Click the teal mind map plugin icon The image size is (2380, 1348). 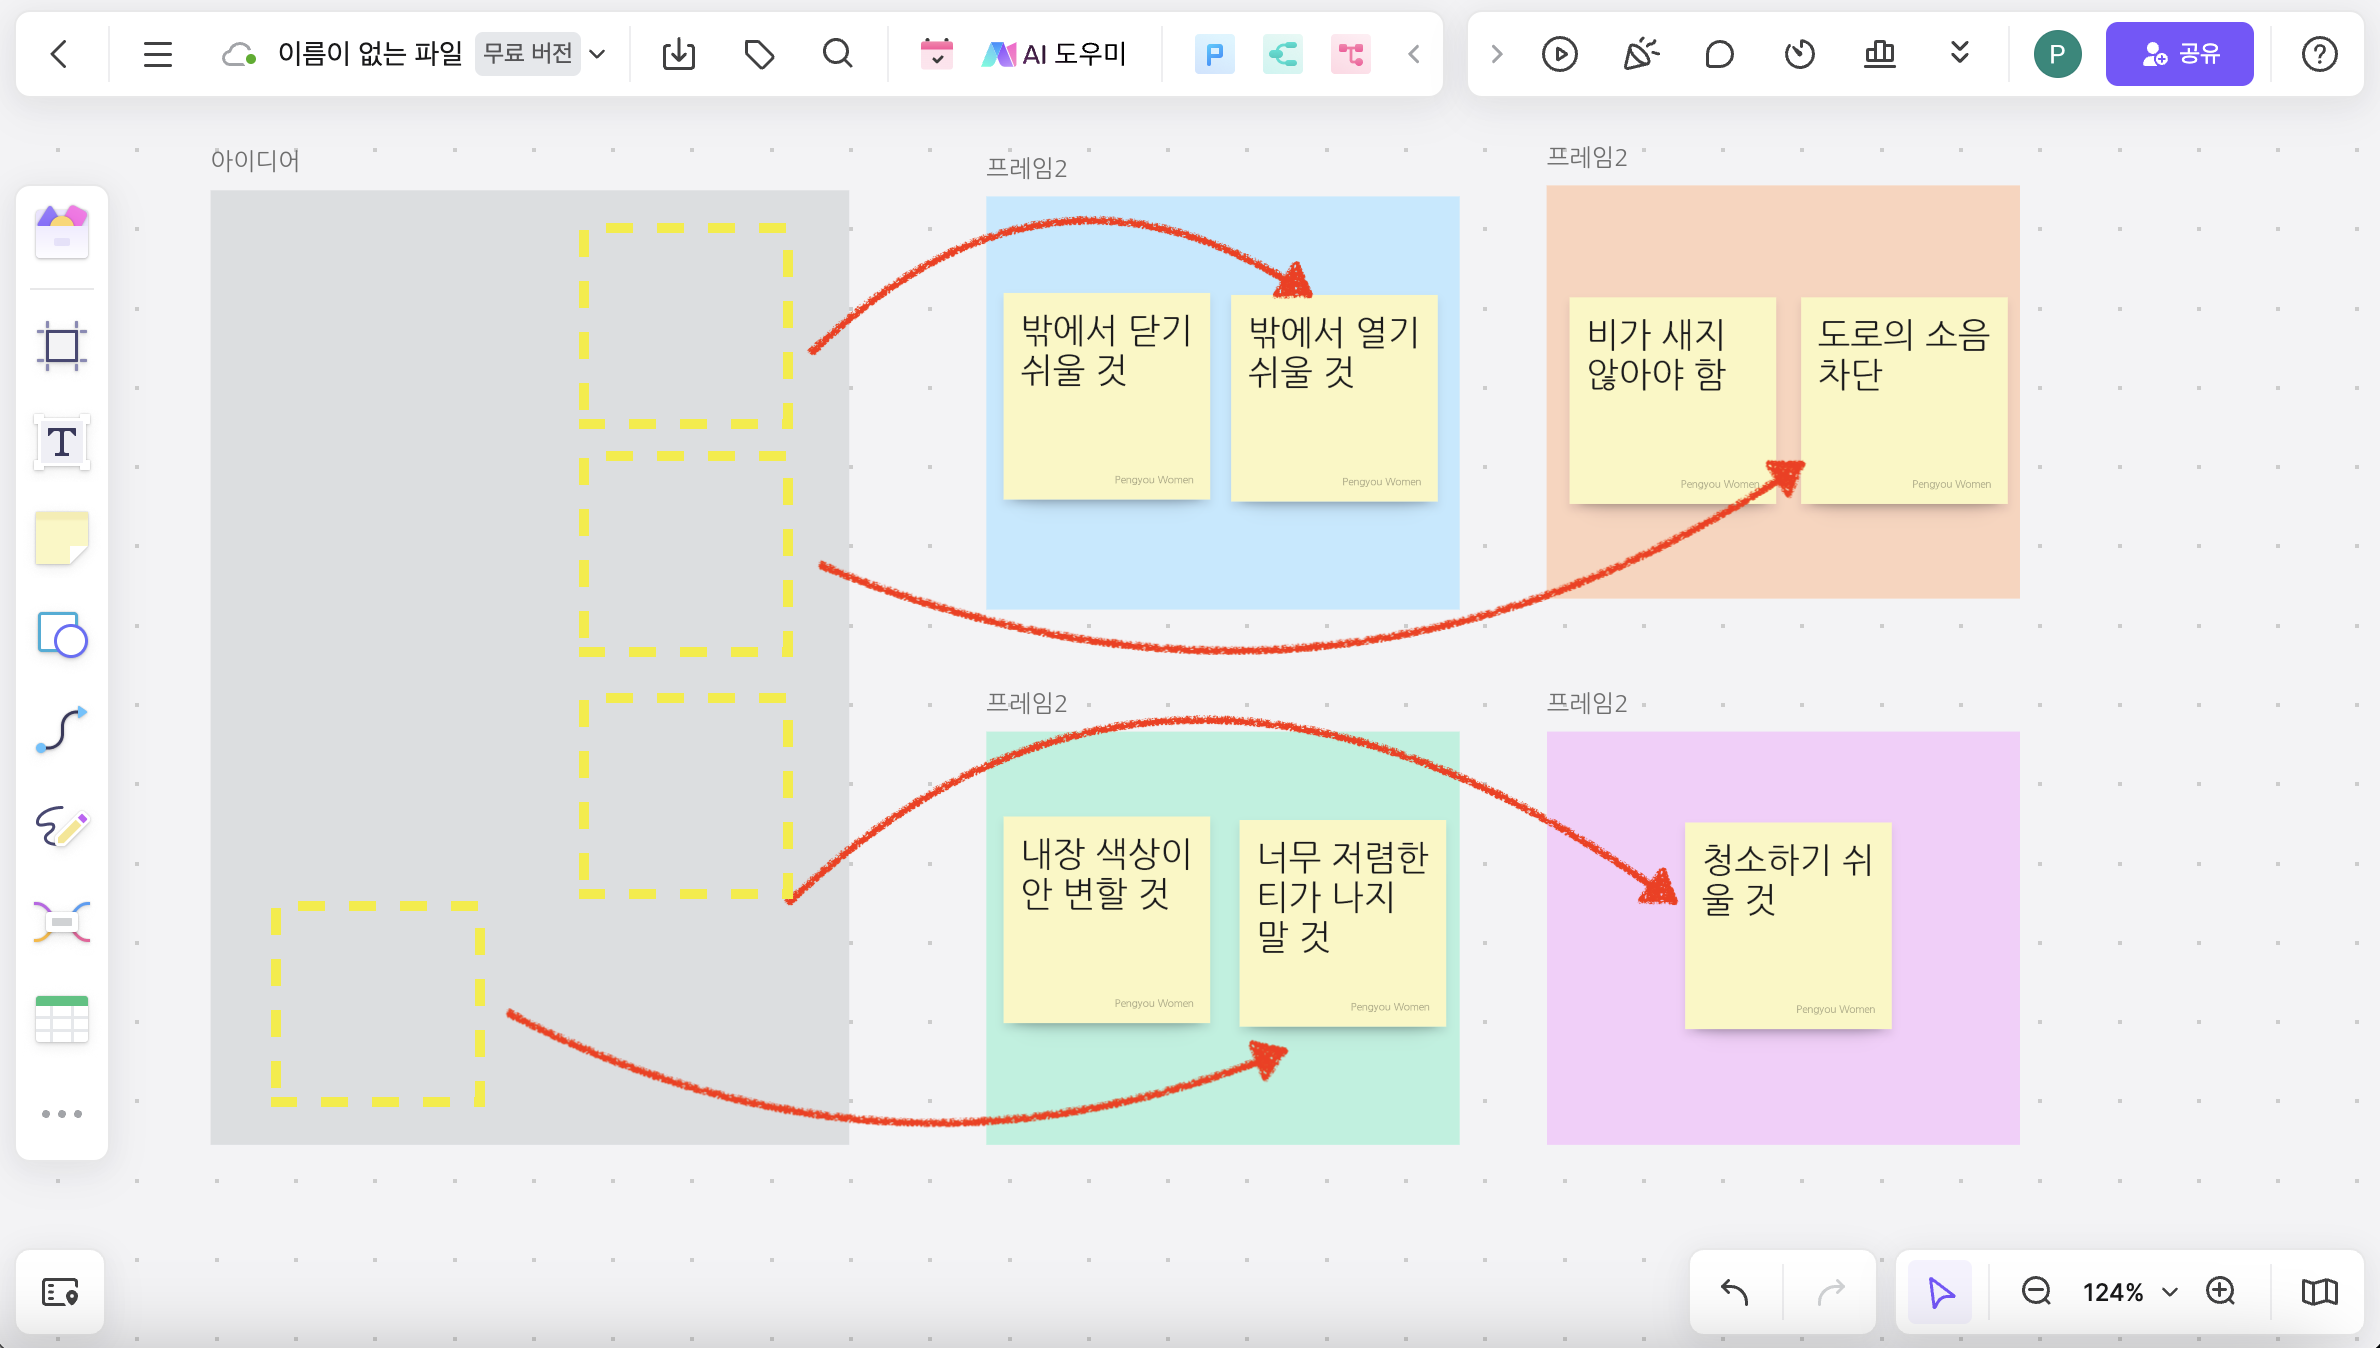pos(1283,54)
